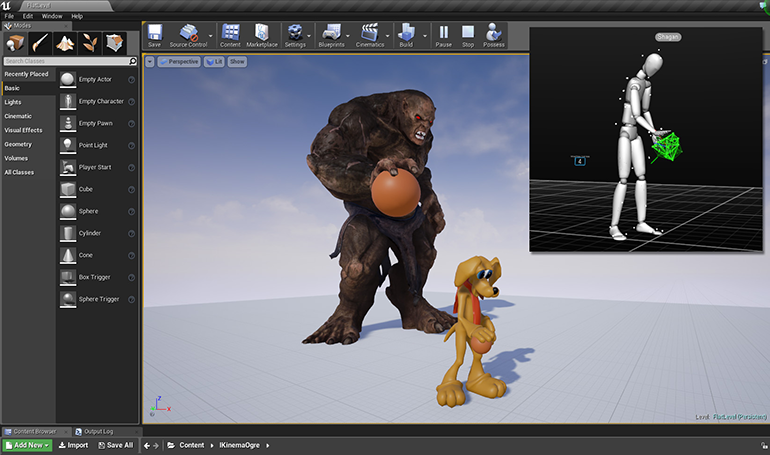Image resolution: width=770 pixels, height=455 pixels.
Task: Activate the Foliage mode icon
Action: click(x=90, y=43)
